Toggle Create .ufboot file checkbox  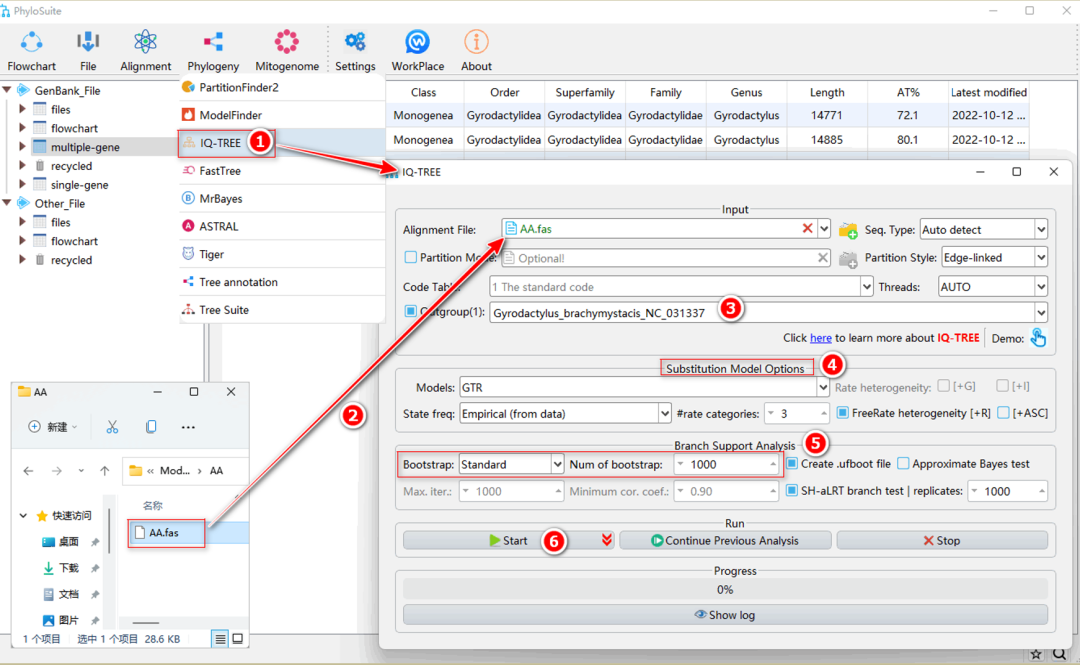click(x=792, y=463)
